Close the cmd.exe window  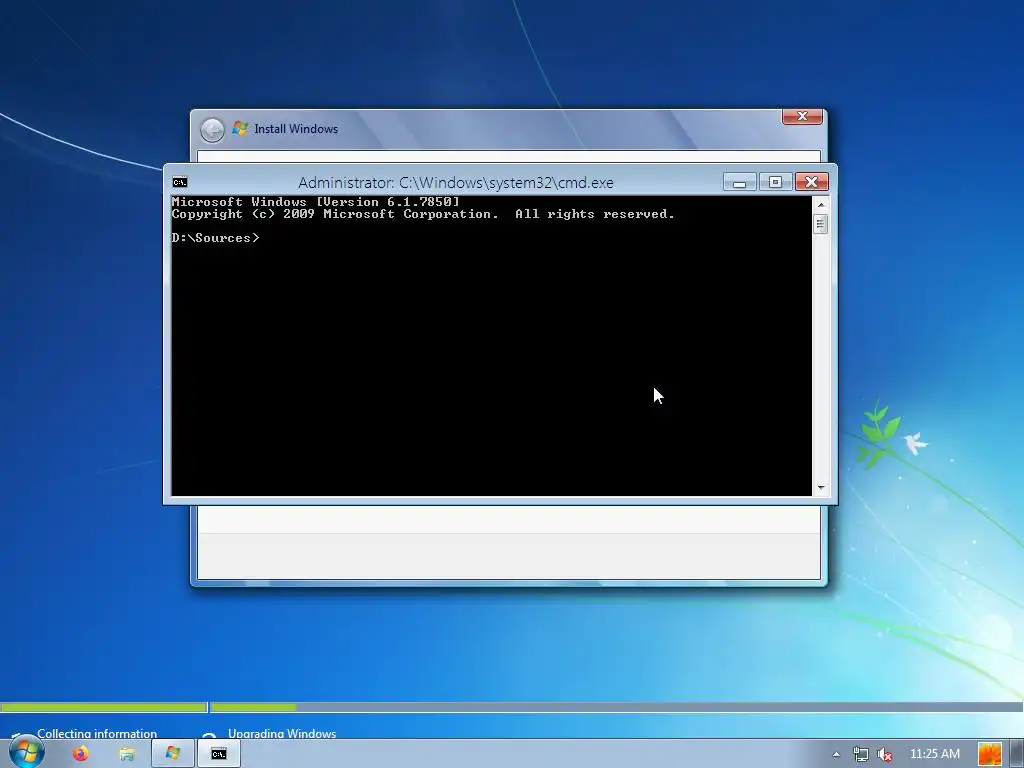click(812, 182)
